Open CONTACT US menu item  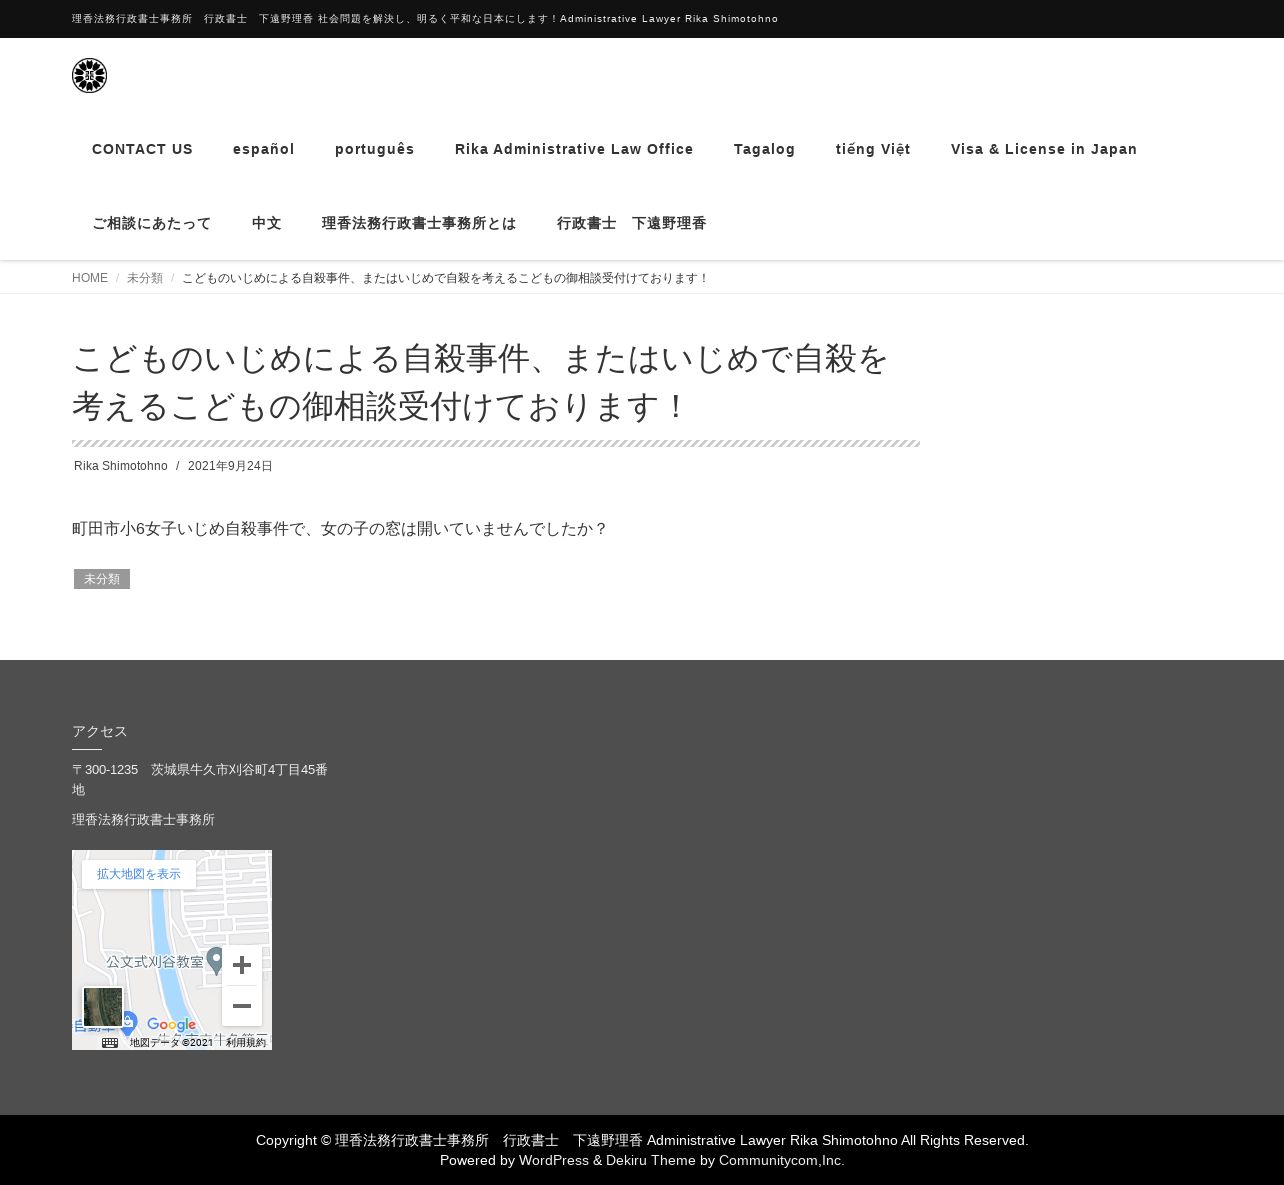coord(142,149)
